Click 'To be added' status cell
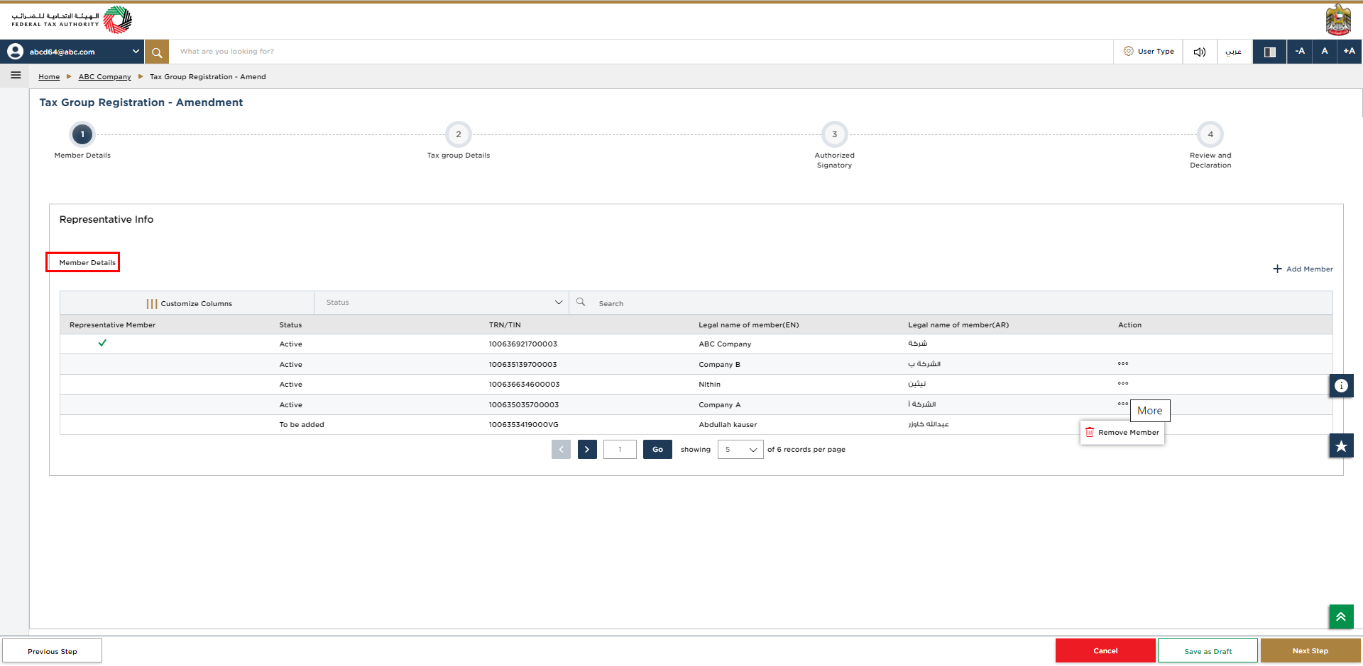This screenshot has height=666, width=1363. [x=302, y=424]
